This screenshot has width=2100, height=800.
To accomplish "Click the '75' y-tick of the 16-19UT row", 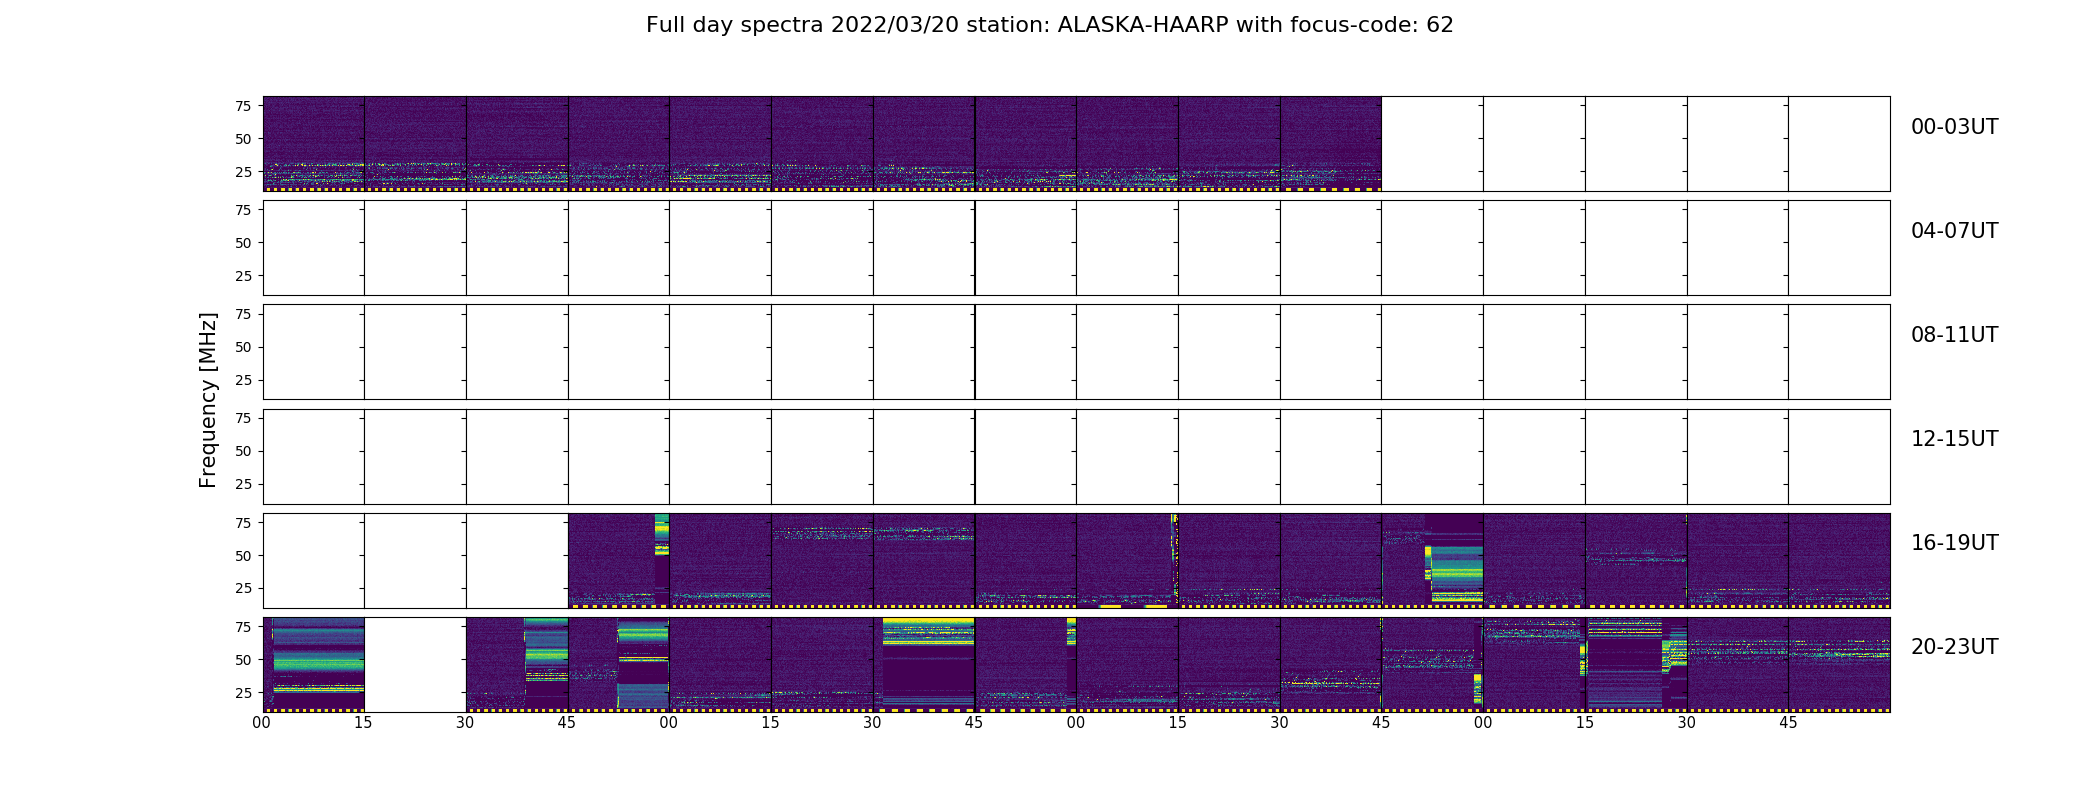I will pos(243,523).
